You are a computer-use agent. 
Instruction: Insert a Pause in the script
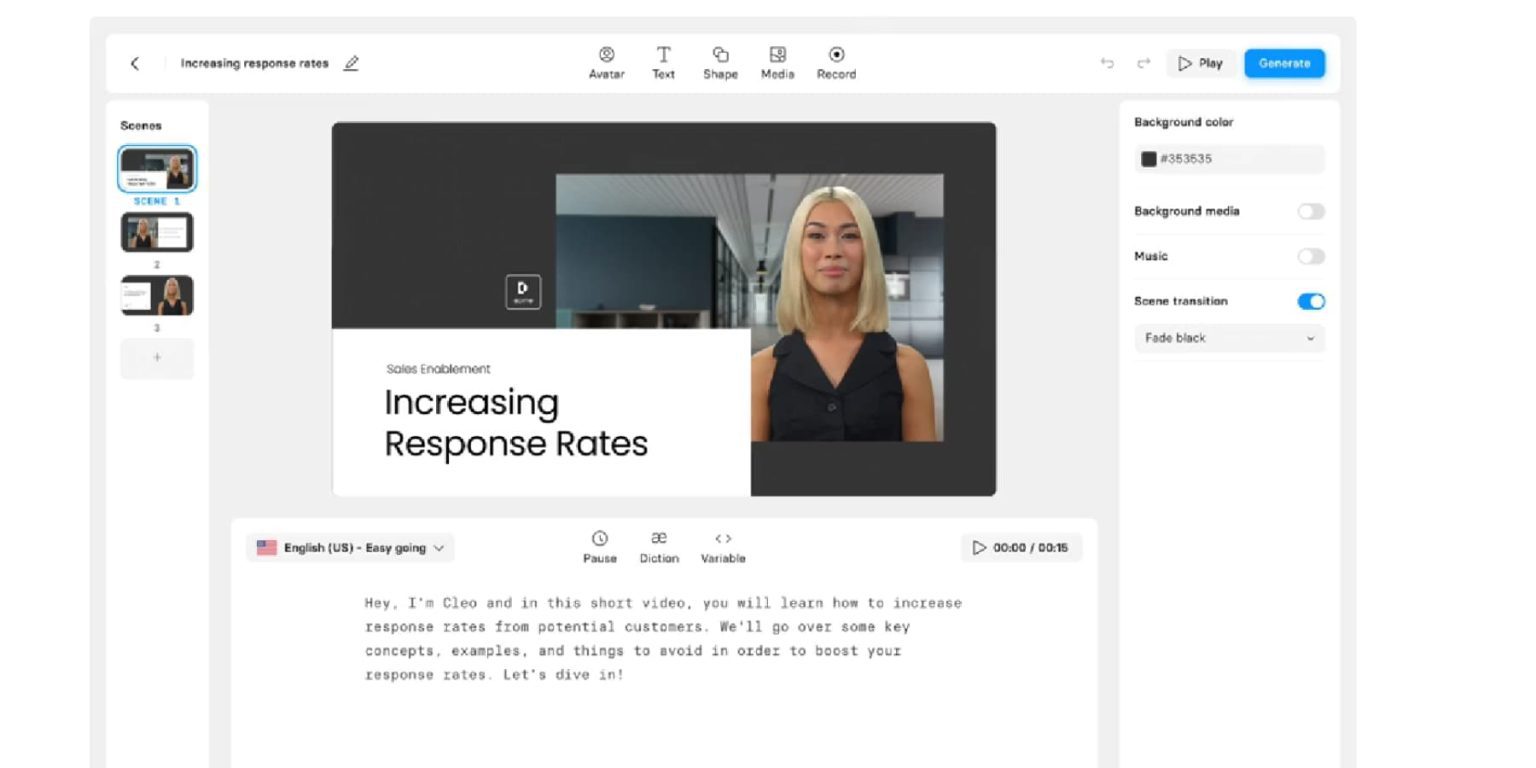click(599, 539)
